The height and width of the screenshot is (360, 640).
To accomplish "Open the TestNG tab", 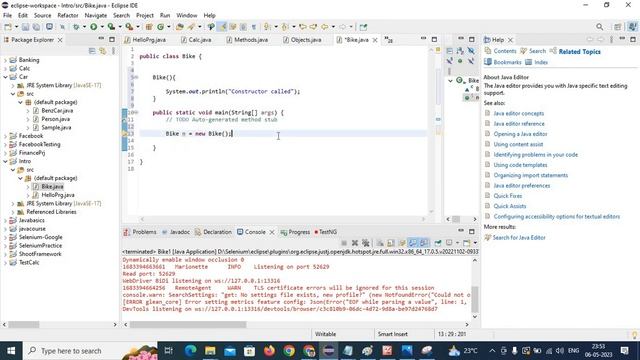I will pos(325,232).
